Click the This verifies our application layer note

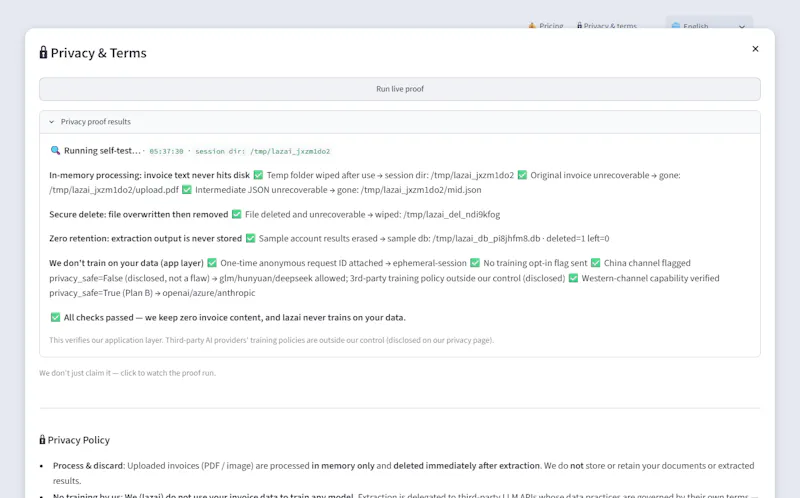pyautogui.click(x=271, y=340)
